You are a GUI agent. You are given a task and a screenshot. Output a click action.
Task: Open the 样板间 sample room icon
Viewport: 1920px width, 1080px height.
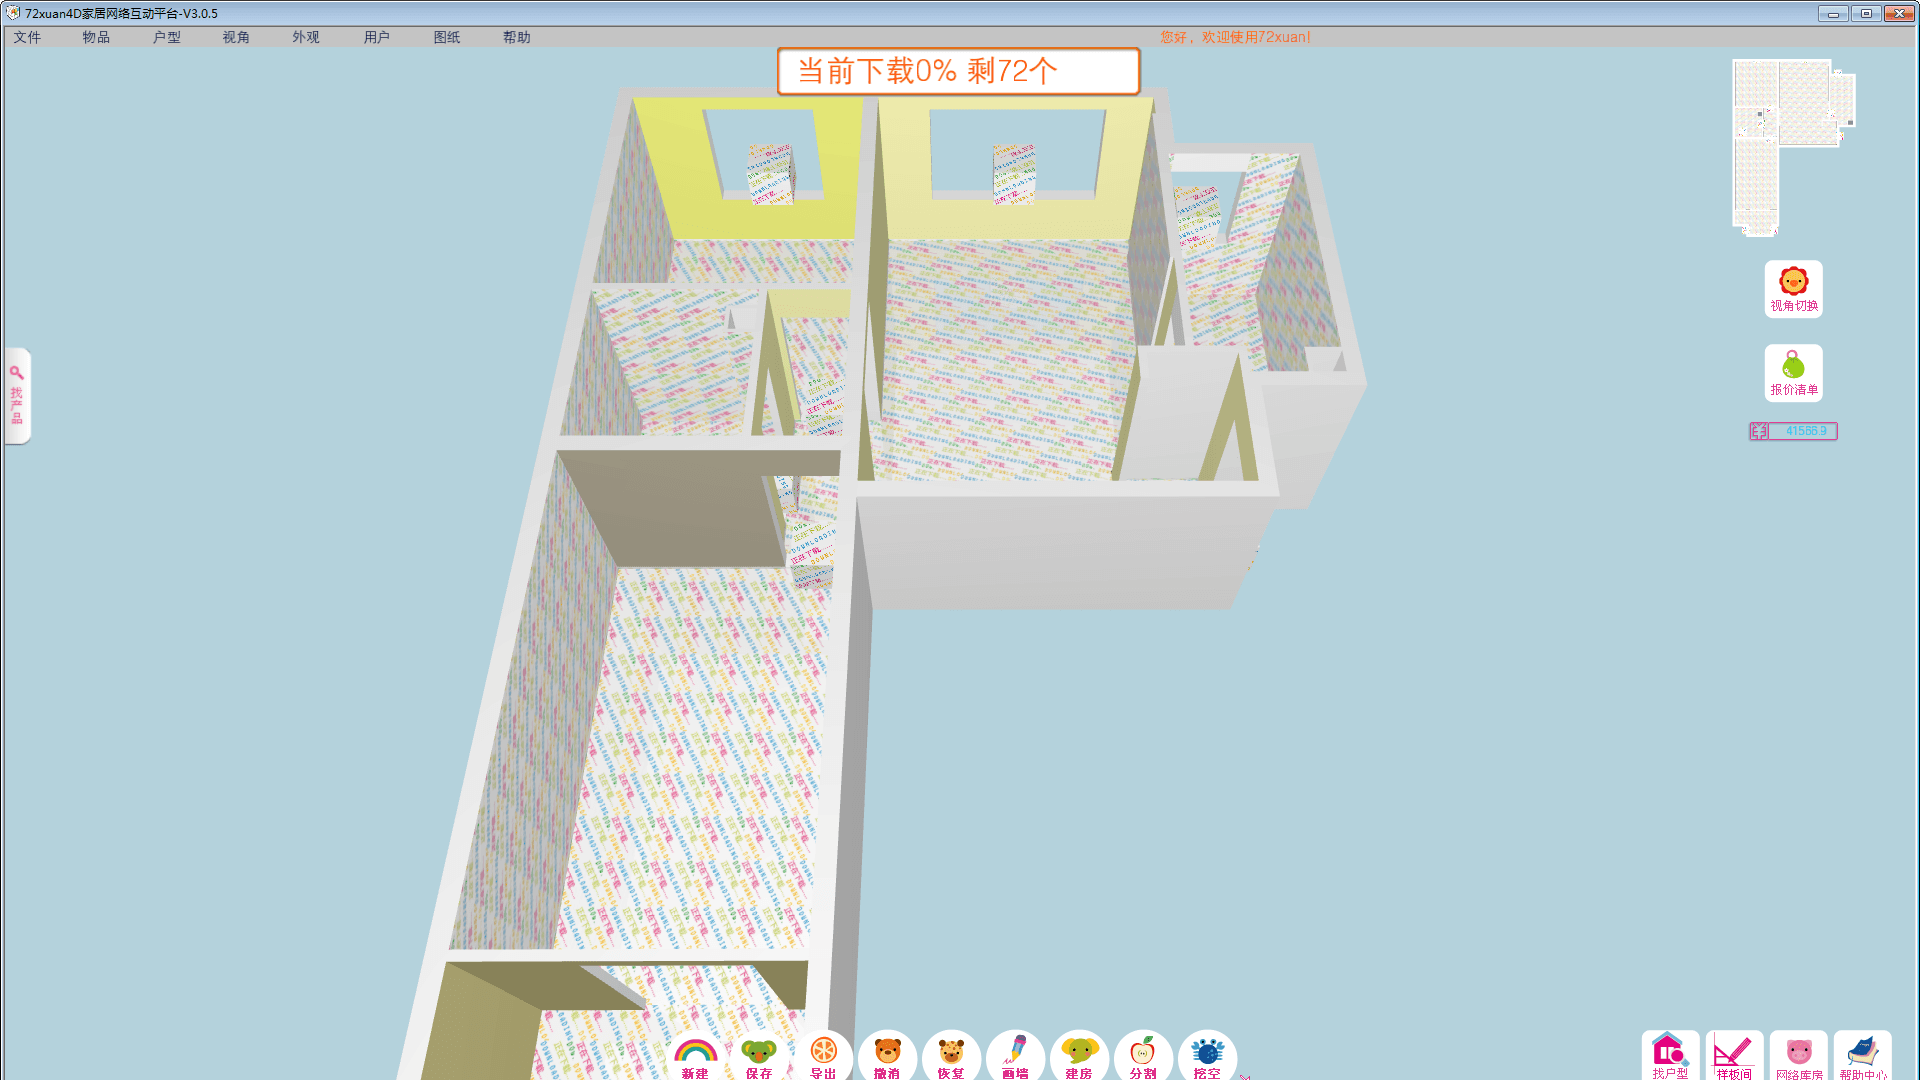coord(1734,1056)
